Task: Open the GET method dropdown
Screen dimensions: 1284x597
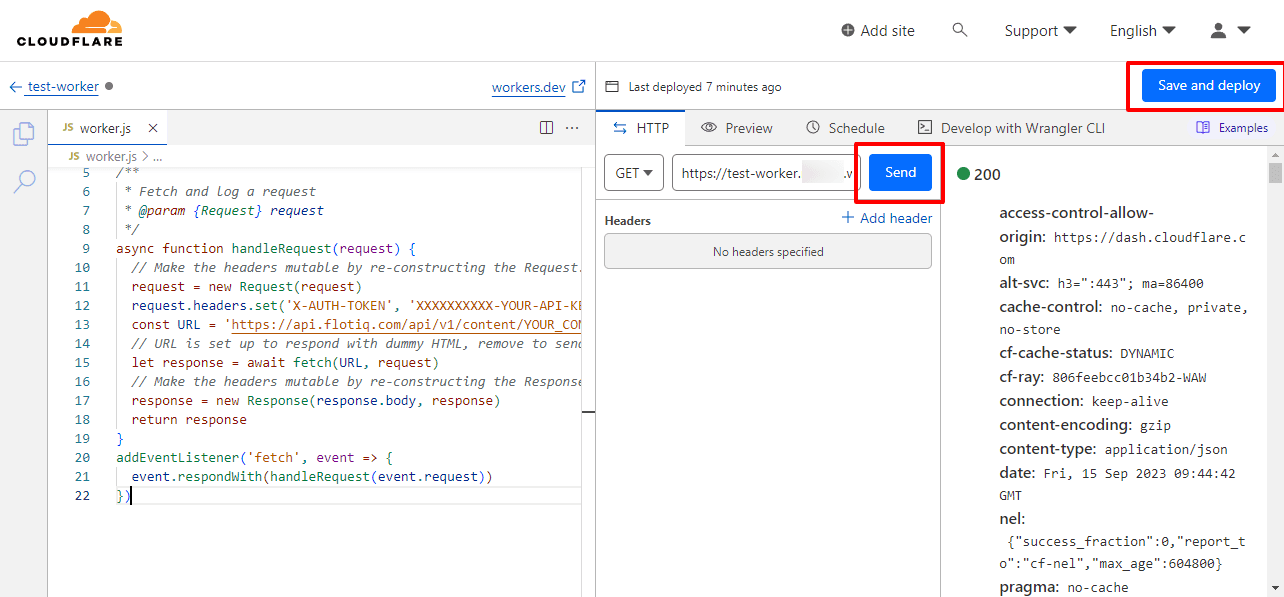Action: click(634, 173)
